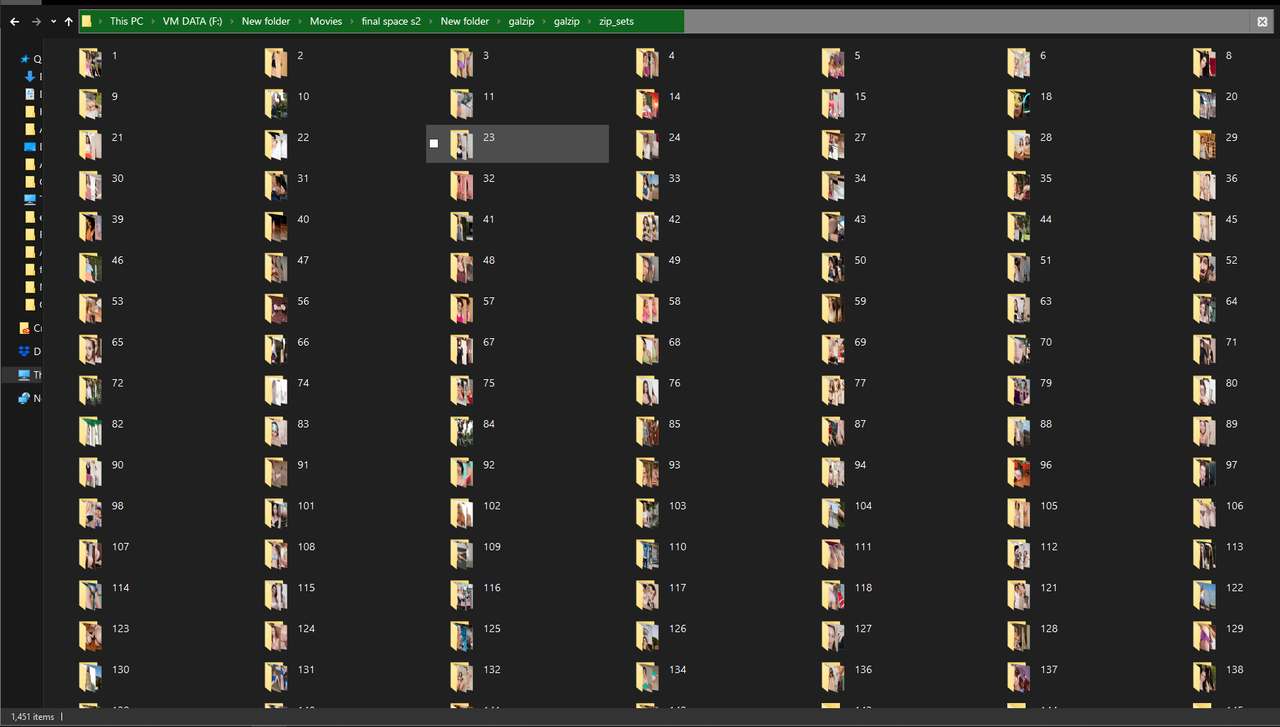Go up one folder level

[68, 21]
